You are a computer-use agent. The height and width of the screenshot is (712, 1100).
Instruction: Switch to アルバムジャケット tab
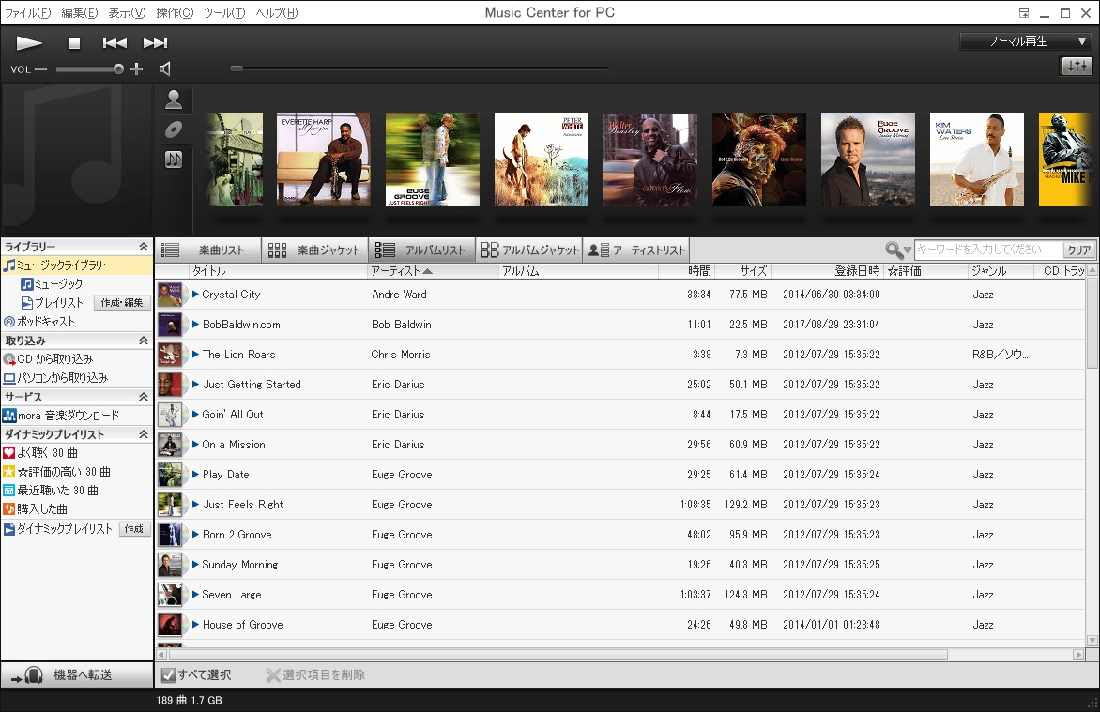pos(530,250)
